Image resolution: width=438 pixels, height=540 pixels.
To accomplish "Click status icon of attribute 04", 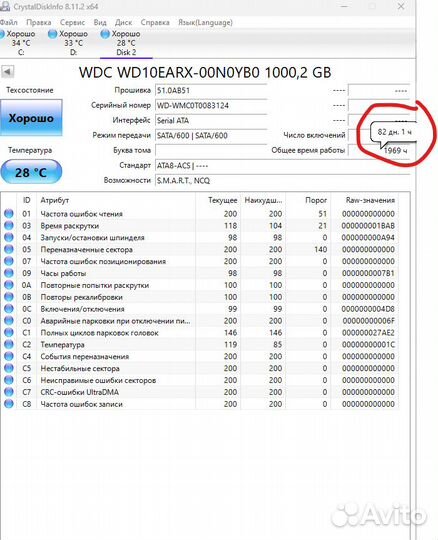I will pyautogui.click(x=9, y=237).
